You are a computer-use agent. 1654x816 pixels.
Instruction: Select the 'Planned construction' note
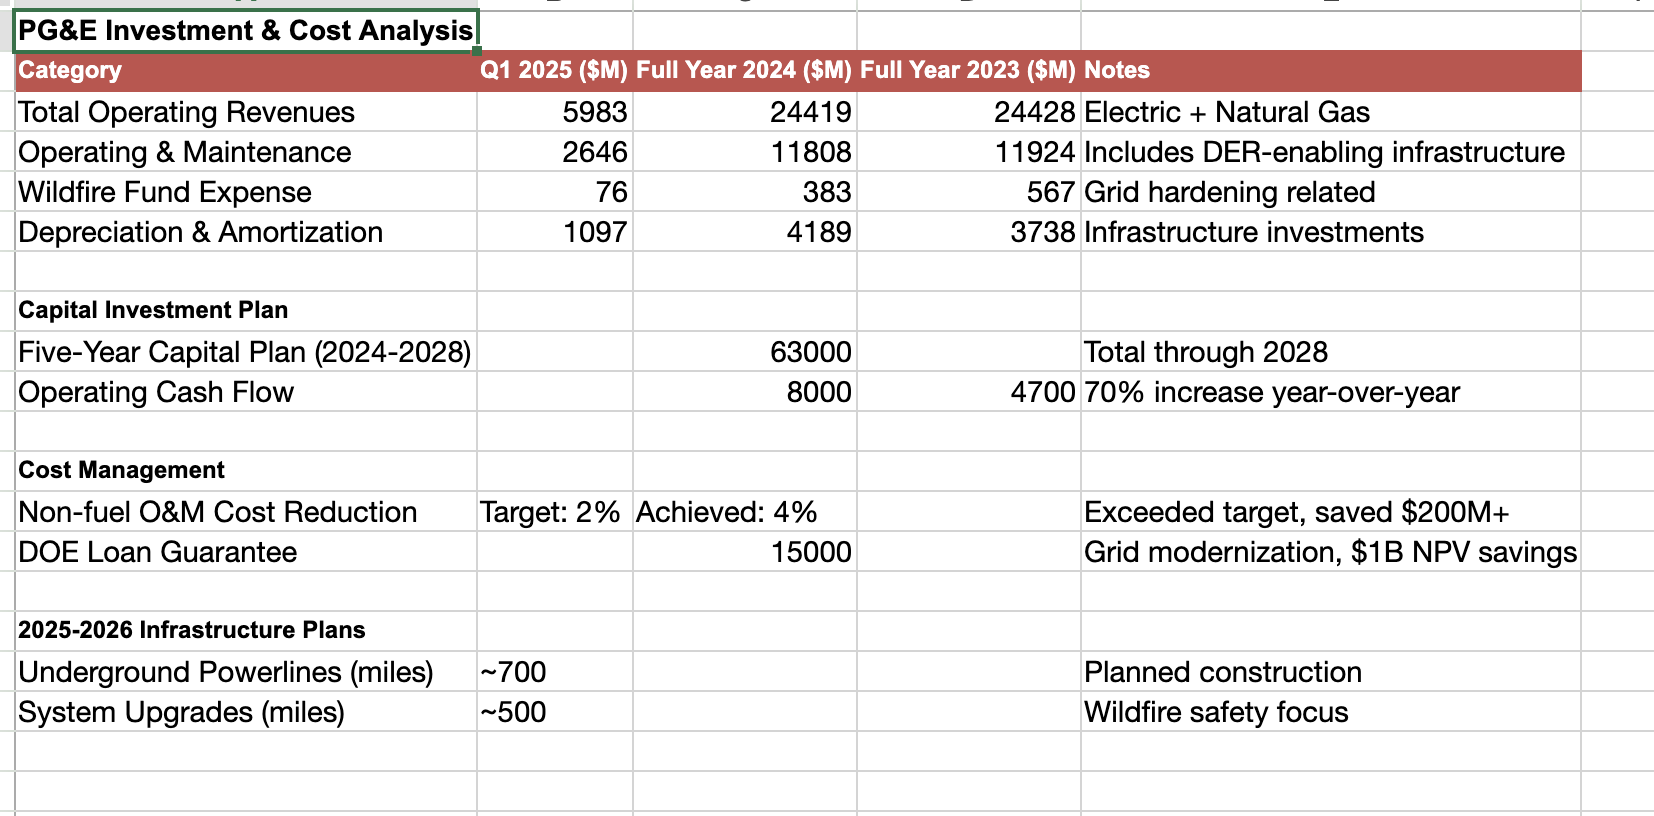point(1223,672)
